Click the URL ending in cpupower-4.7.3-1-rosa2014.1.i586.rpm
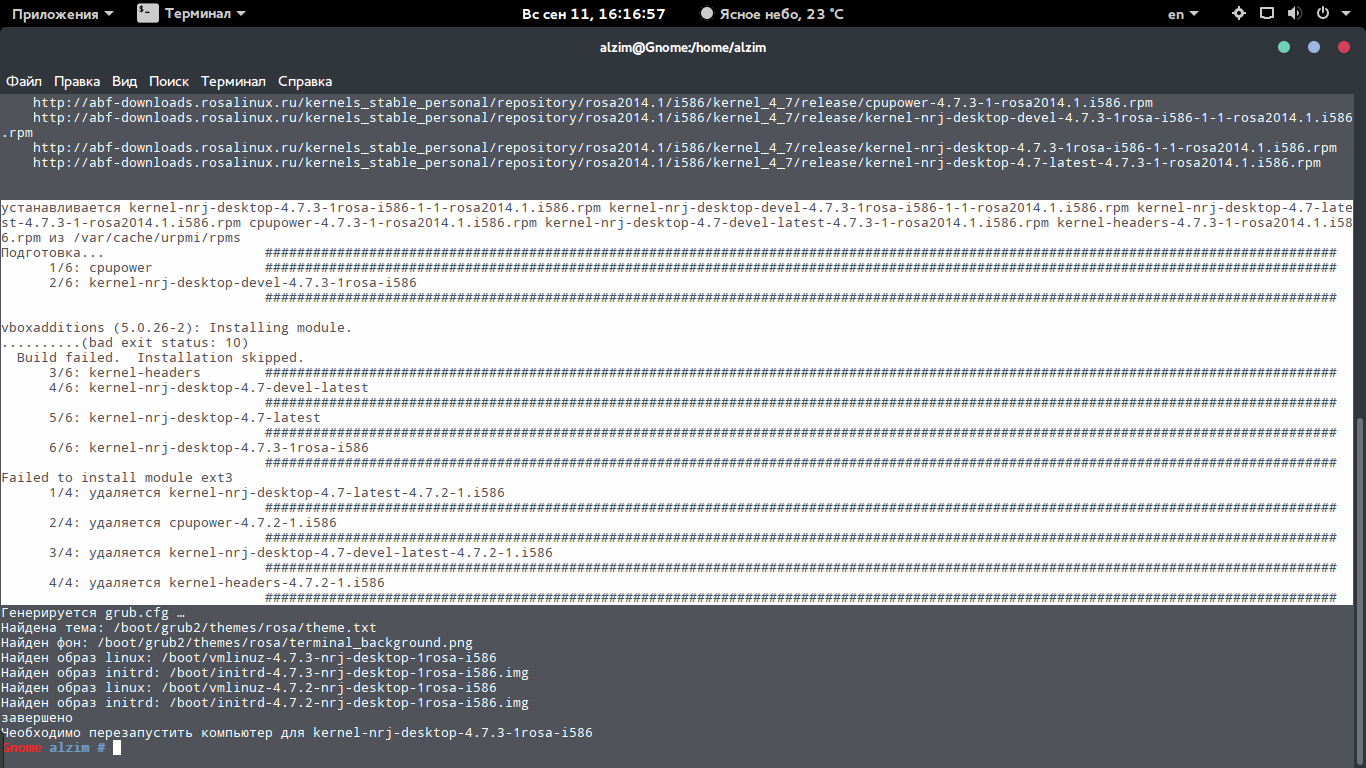Image resolution: width=1366 pixels, height=768 pixels. (x=593, y=103)
